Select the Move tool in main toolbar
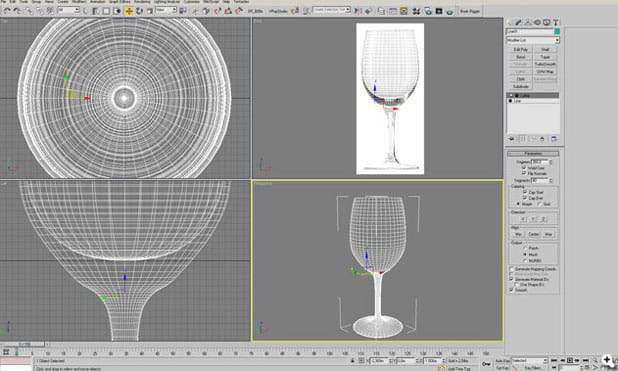This screenshot has height=371, width=618. 128,11
